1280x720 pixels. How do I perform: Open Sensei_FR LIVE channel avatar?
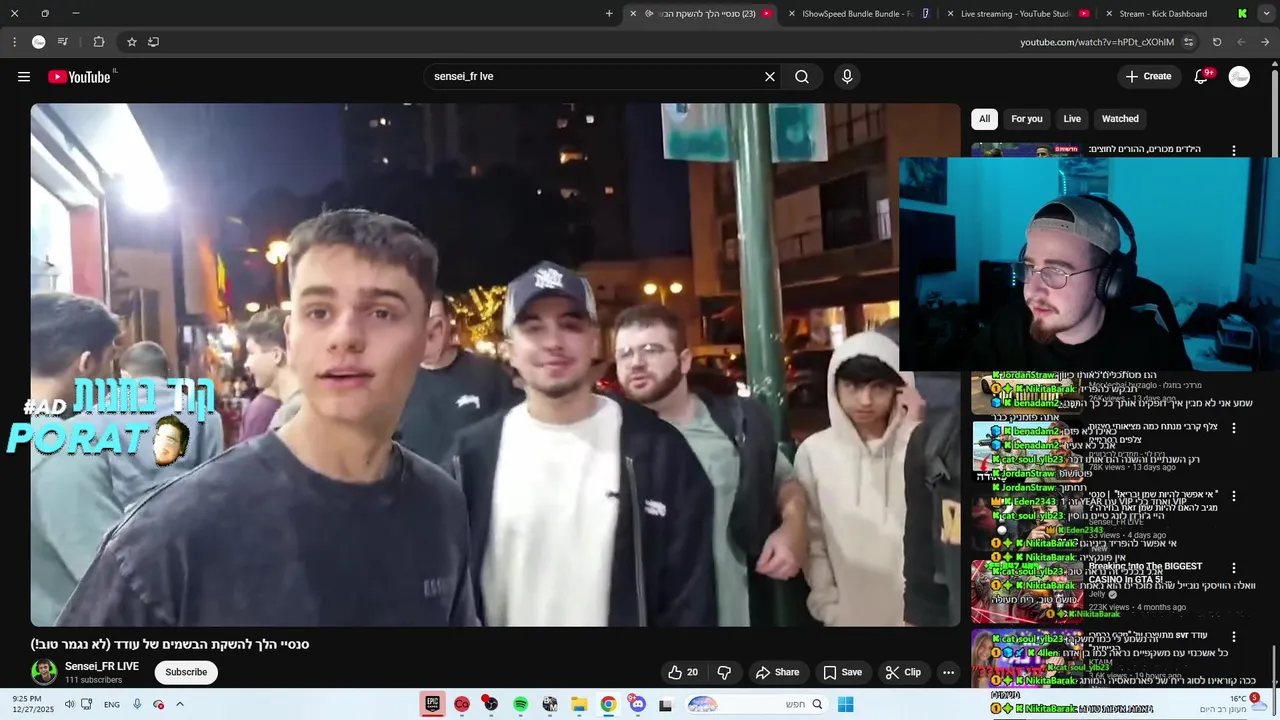[x=44, y=672]
